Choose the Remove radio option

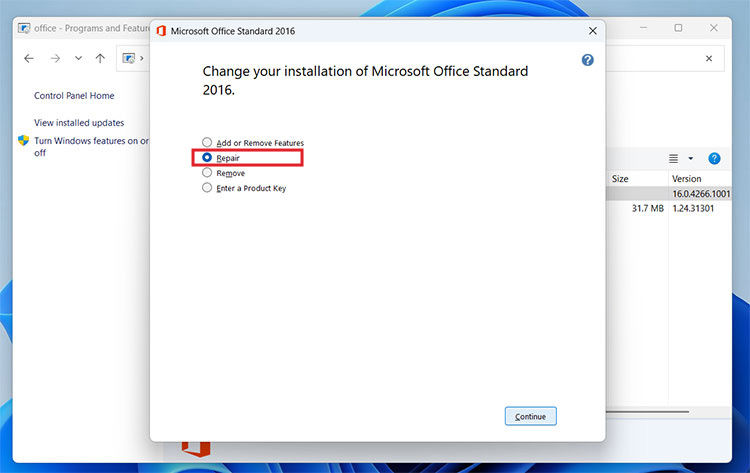[x=207, y=172]
